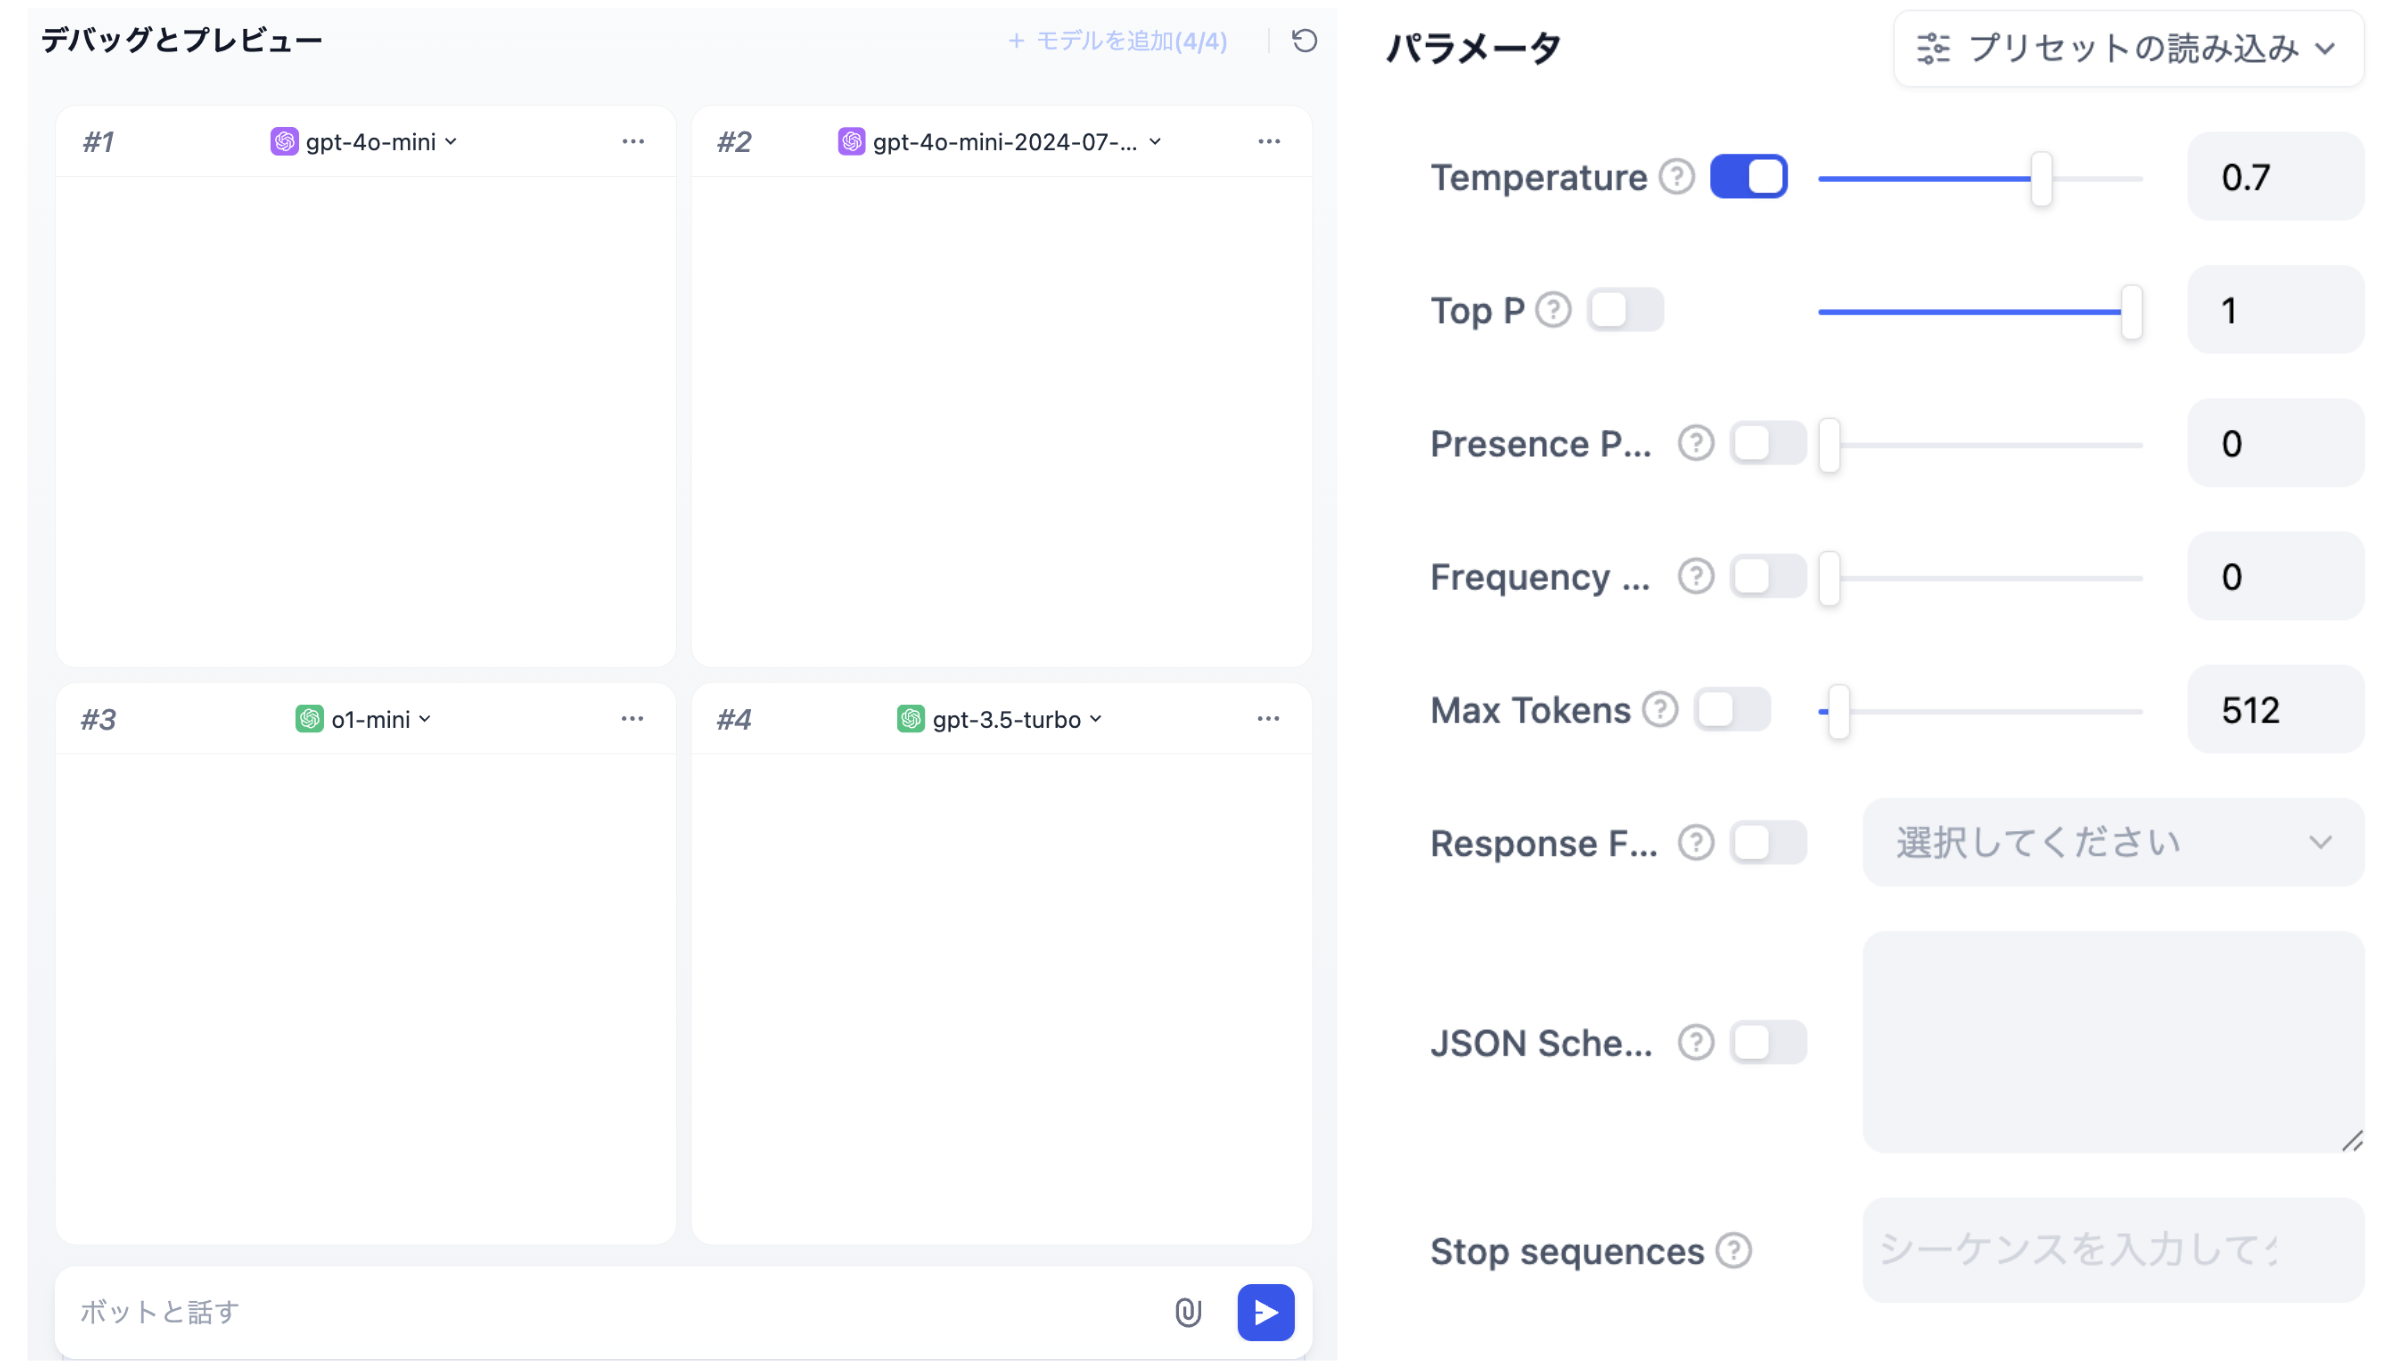This screenshot has height=1370, width=2404.
Task: Open more options for gpt-4o-mini panel #1
Action: (x=634, y=141)
